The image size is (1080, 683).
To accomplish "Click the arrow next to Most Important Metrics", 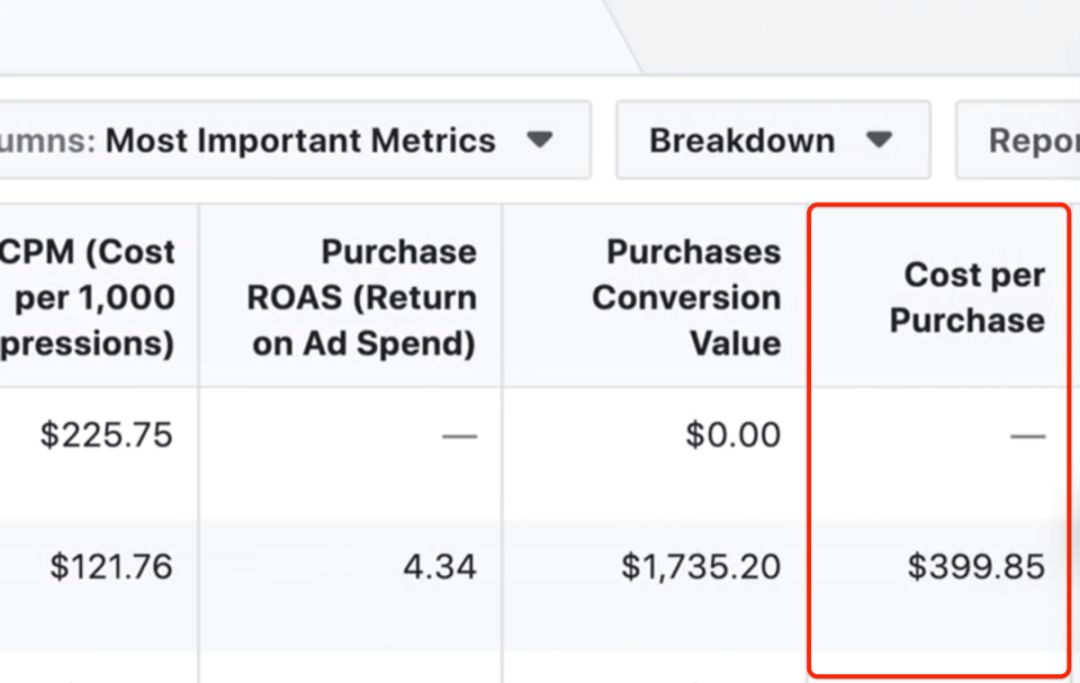I will [x=539, y=140].
